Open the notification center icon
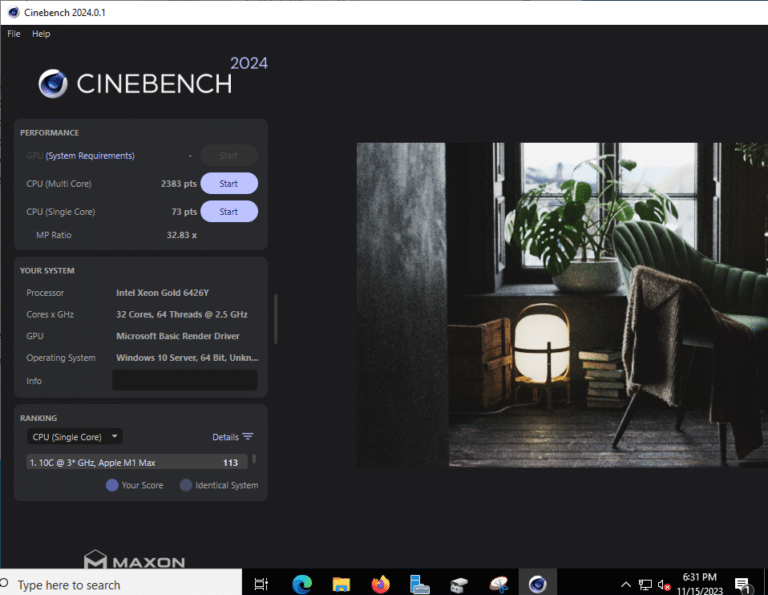Image resolution: width=768 pixels, height=595 pixels. click(x=743, y=584)
